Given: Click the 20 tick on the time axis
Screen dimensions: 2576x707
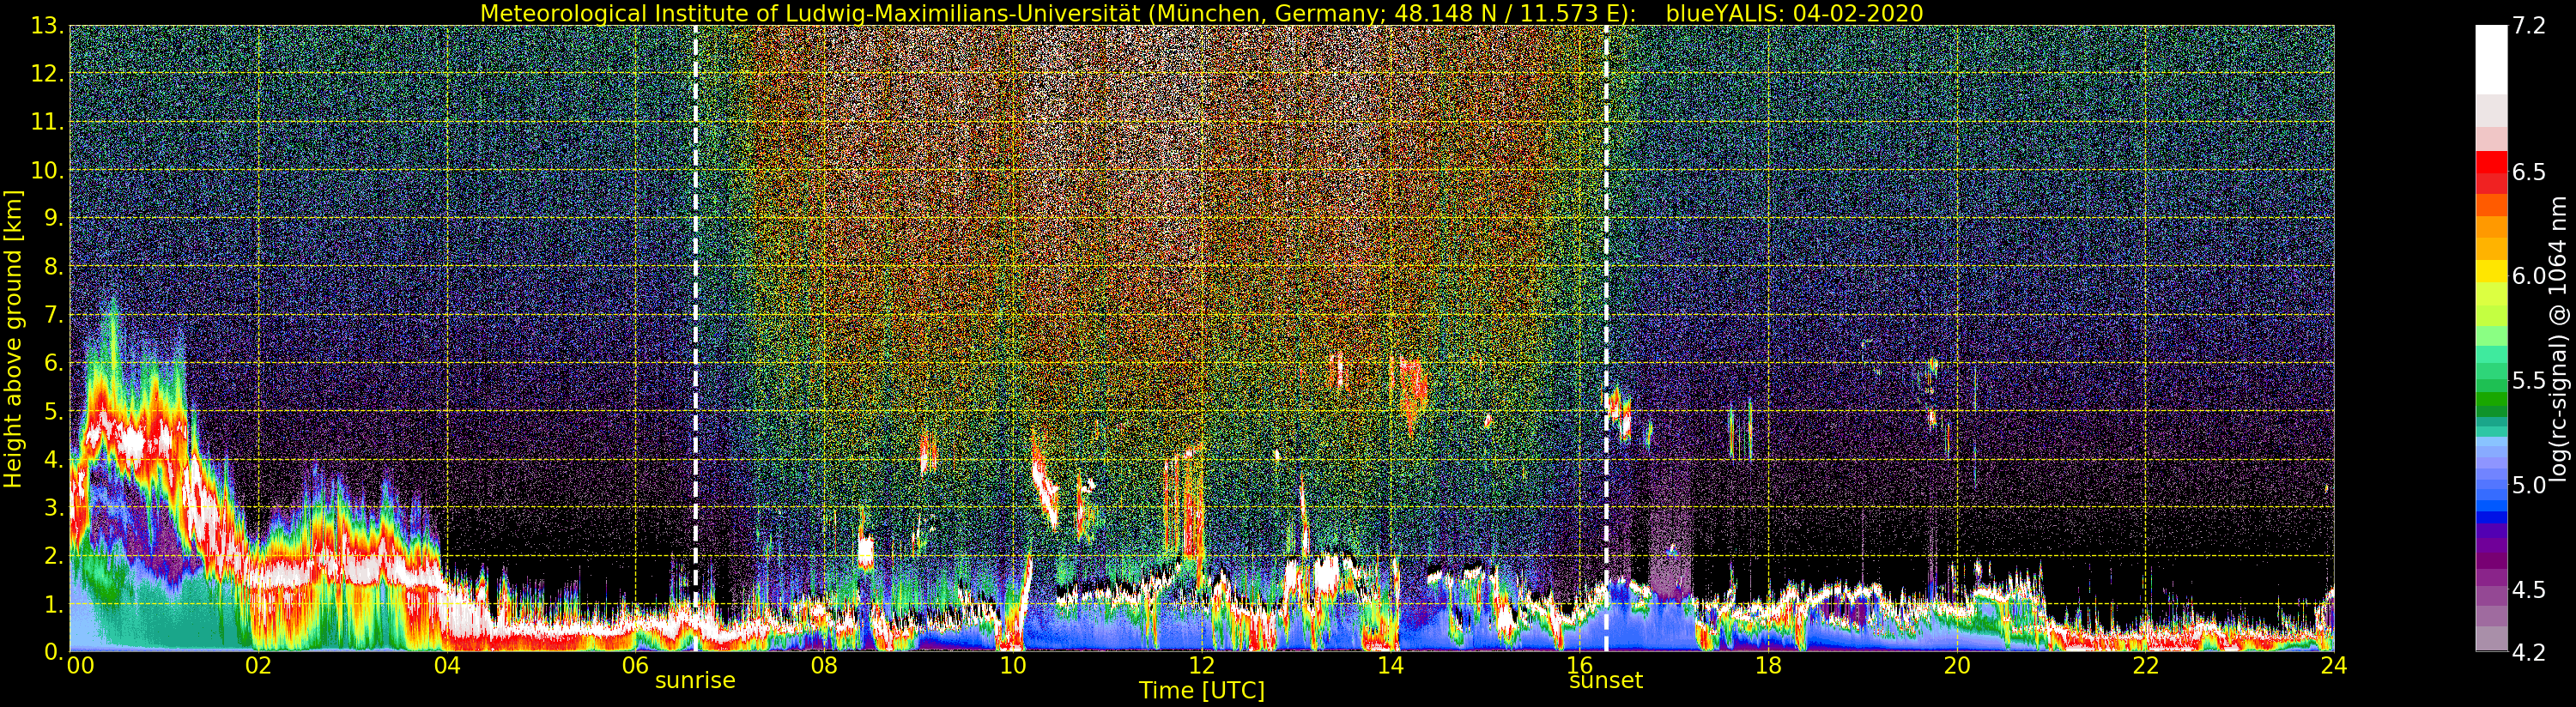Looking at the screenshot, I should (1957, 665).
